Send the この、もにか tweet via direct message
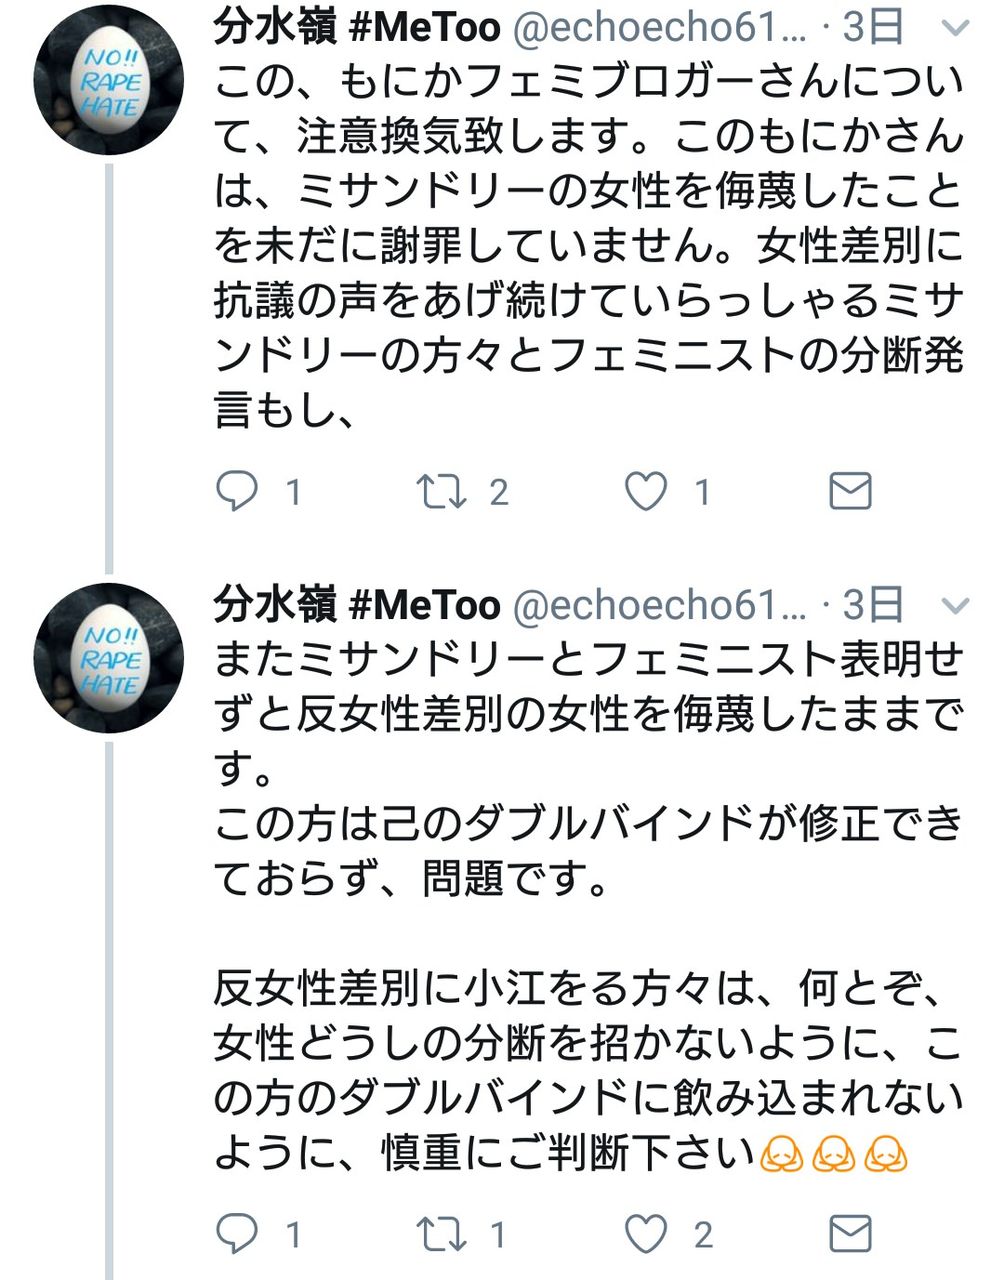The width and height of the screenshot is (1004, 1280). (851, 491)
